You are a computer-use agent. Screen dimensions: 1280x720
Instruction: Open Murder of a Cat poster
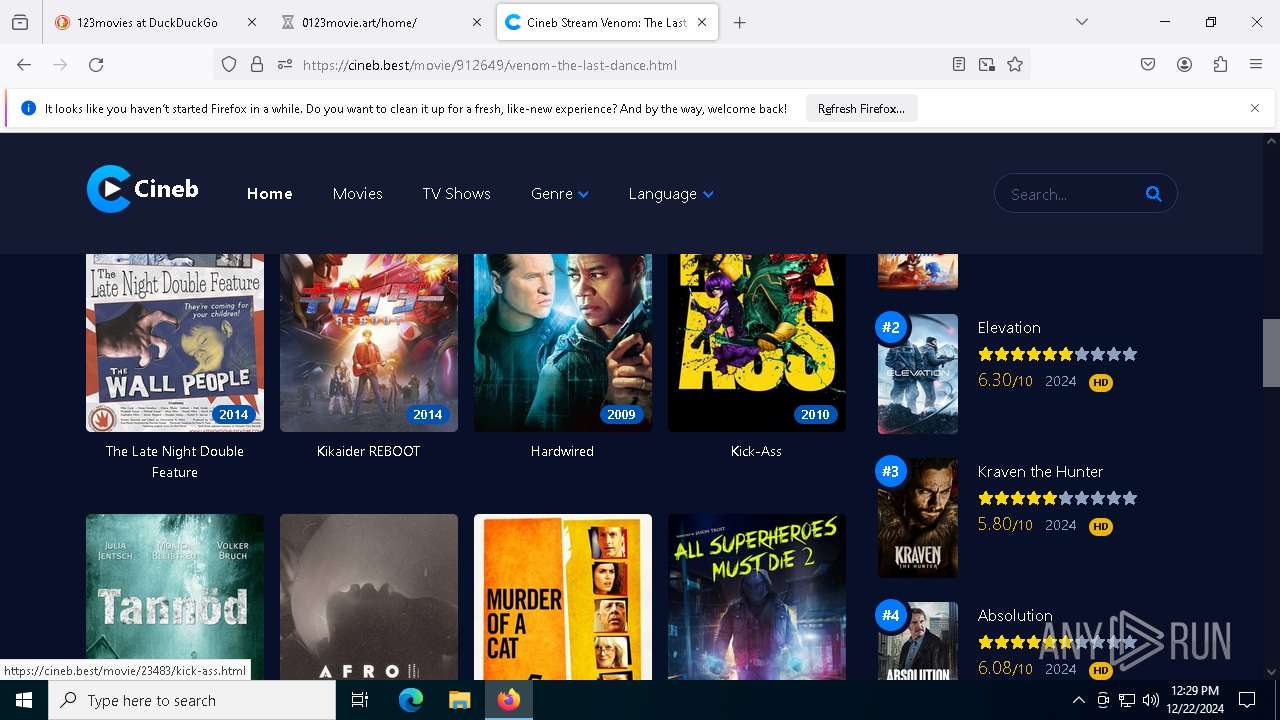[563, 597]
